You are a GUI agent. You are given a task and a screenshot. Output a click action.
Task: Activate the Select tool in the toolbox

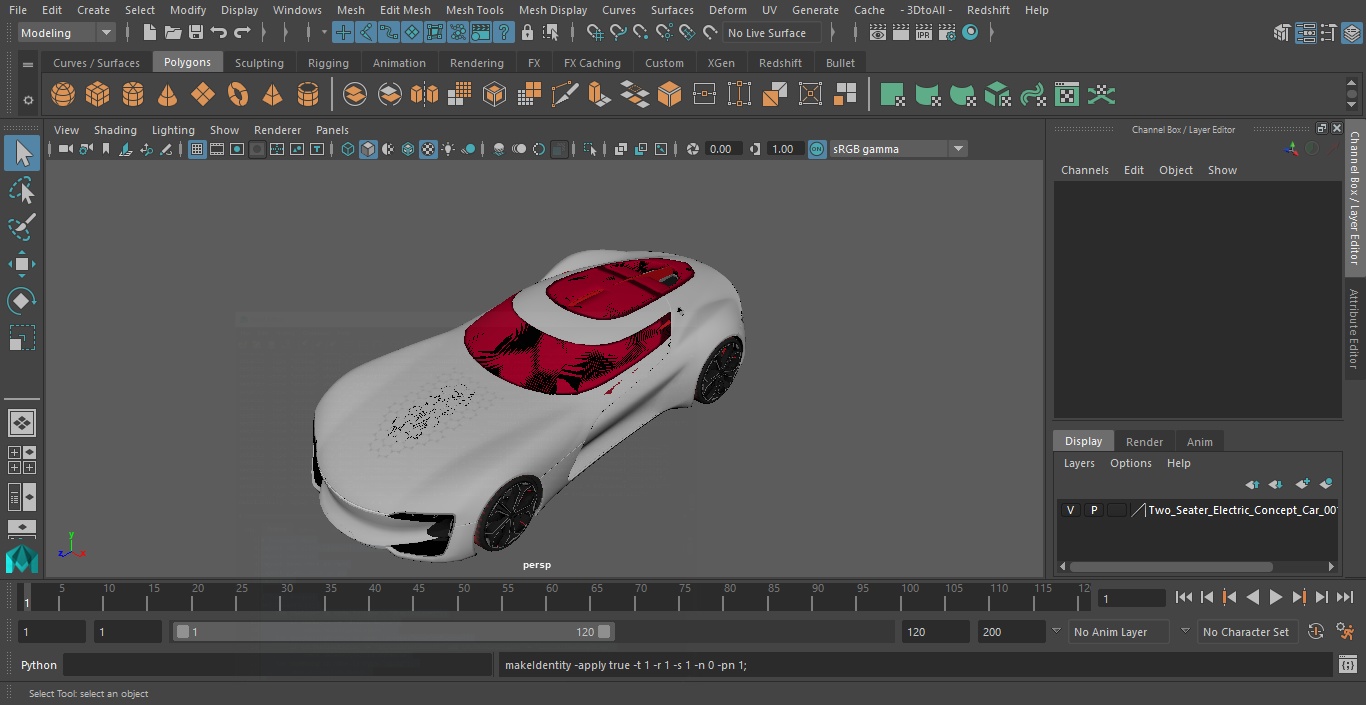coord(22,153)
